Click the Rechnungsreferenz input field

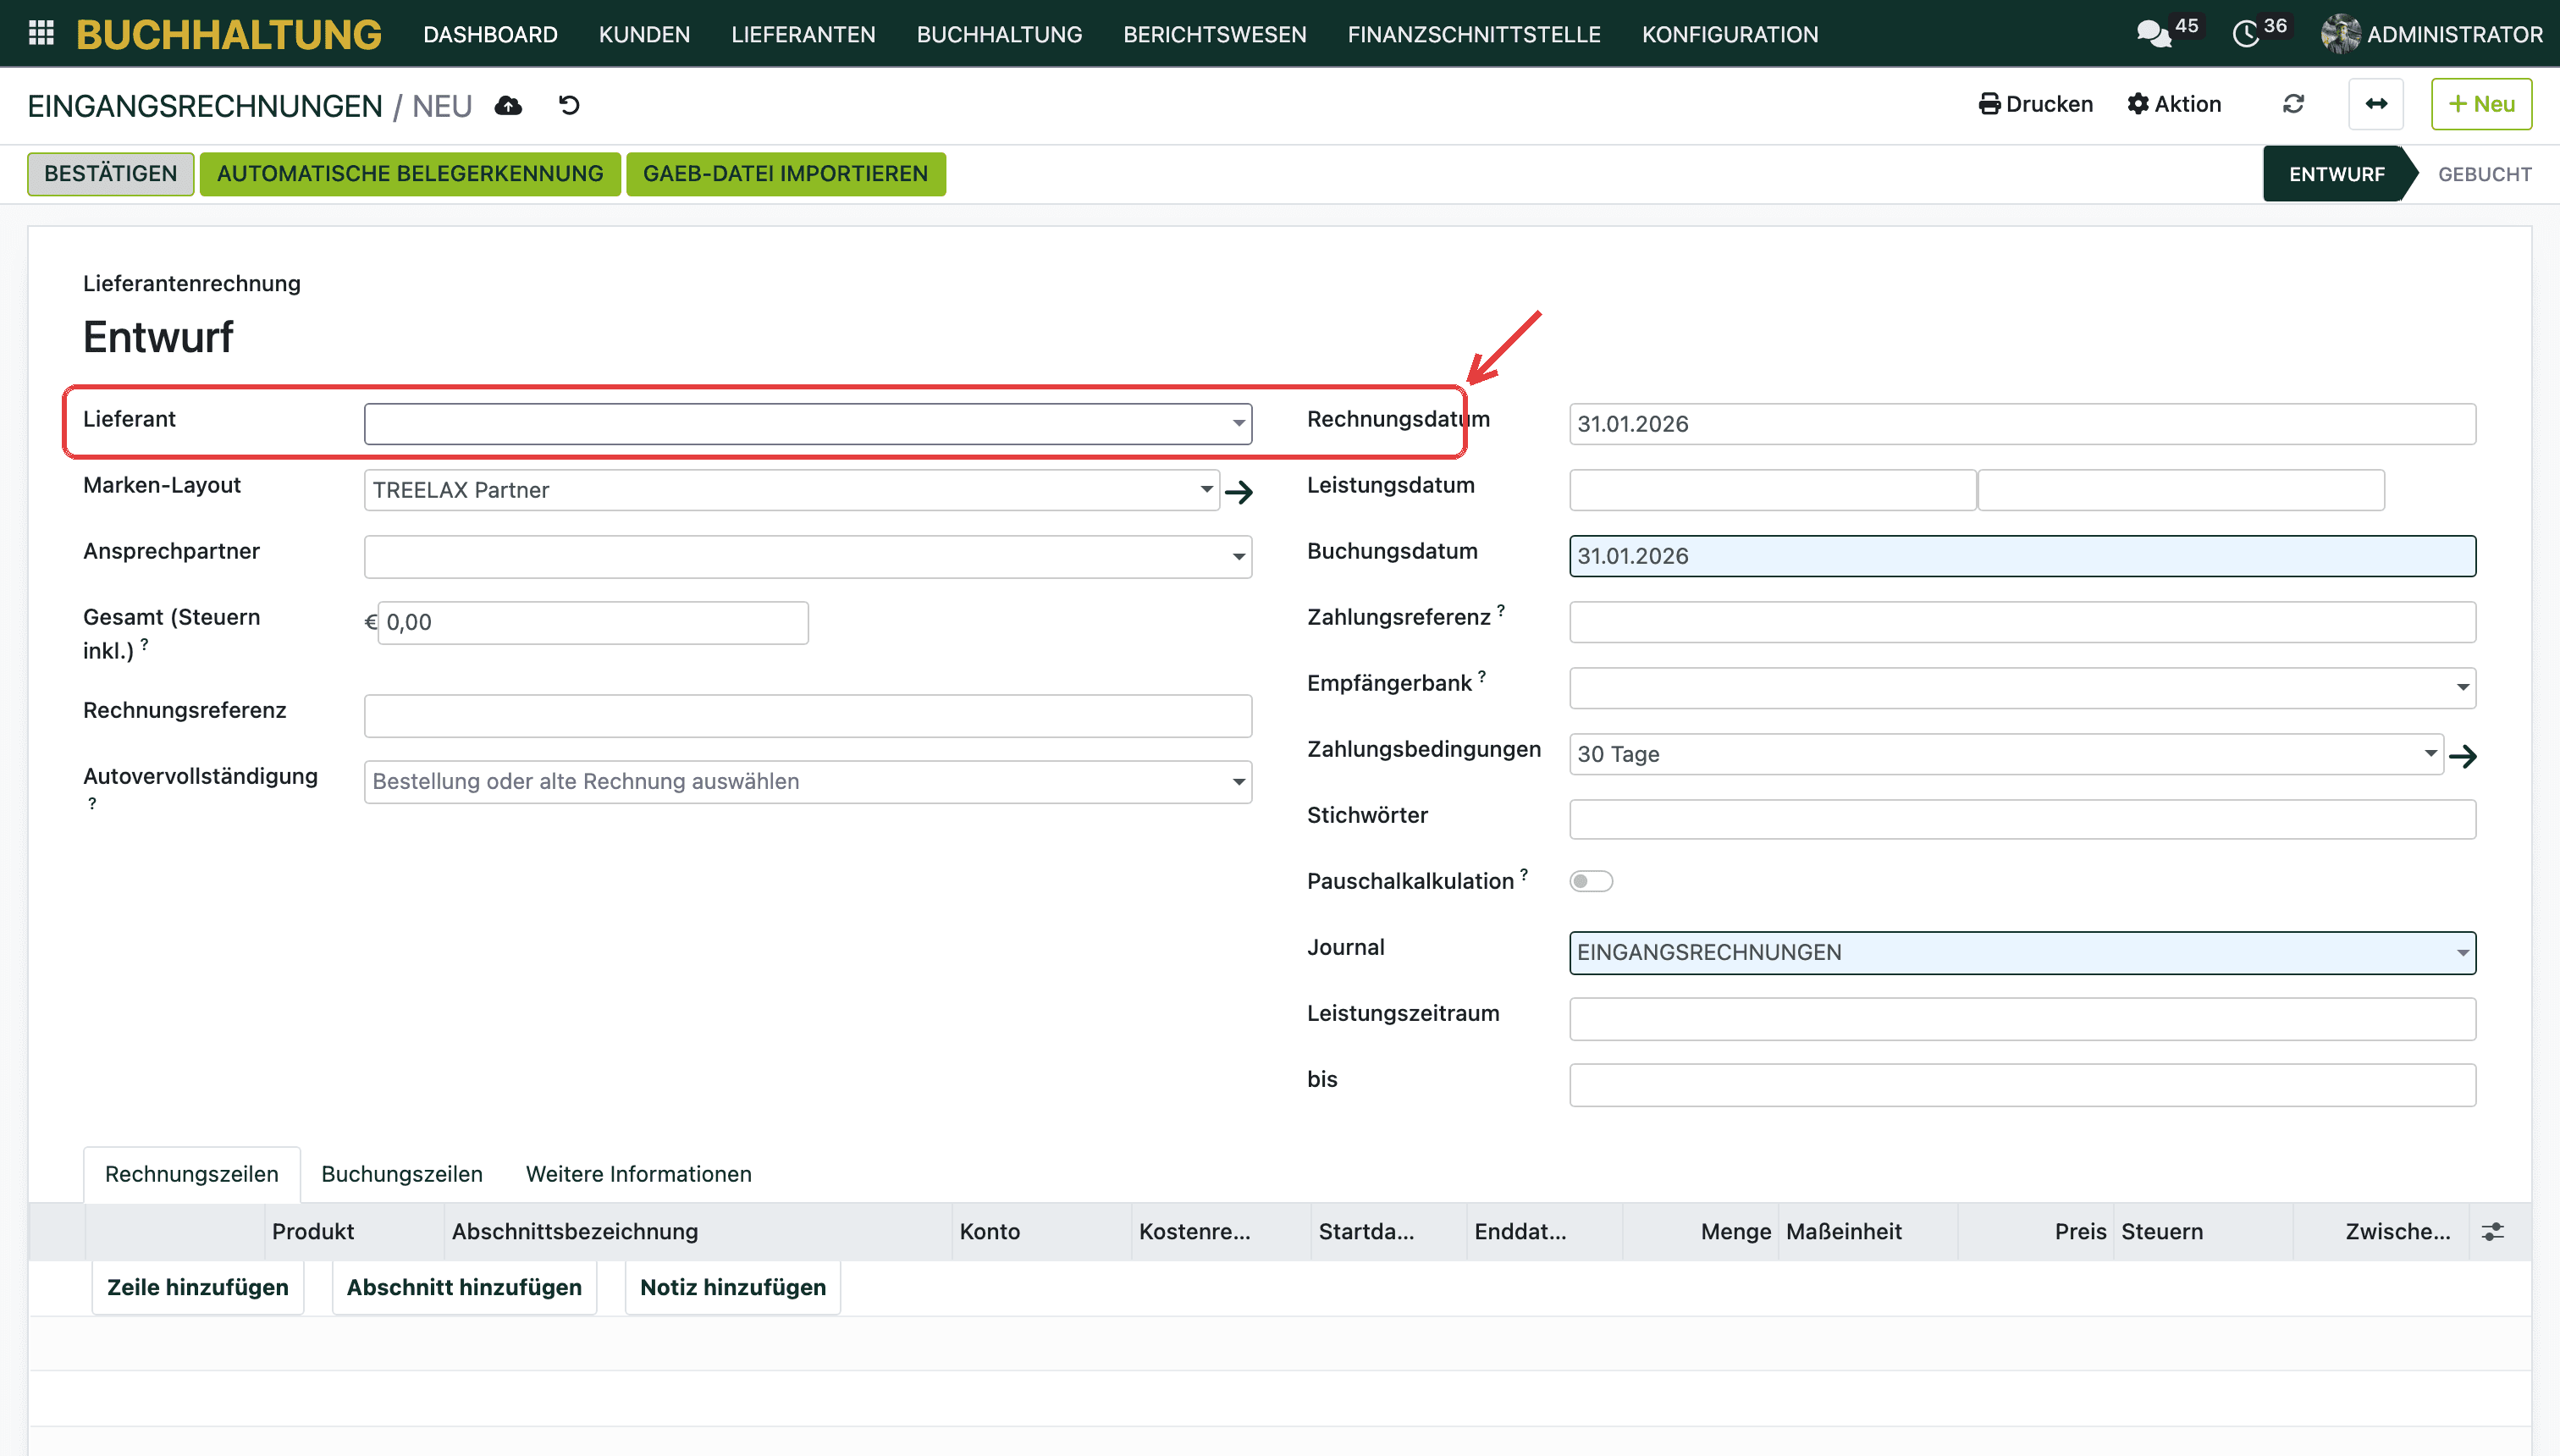pos(808,716)
